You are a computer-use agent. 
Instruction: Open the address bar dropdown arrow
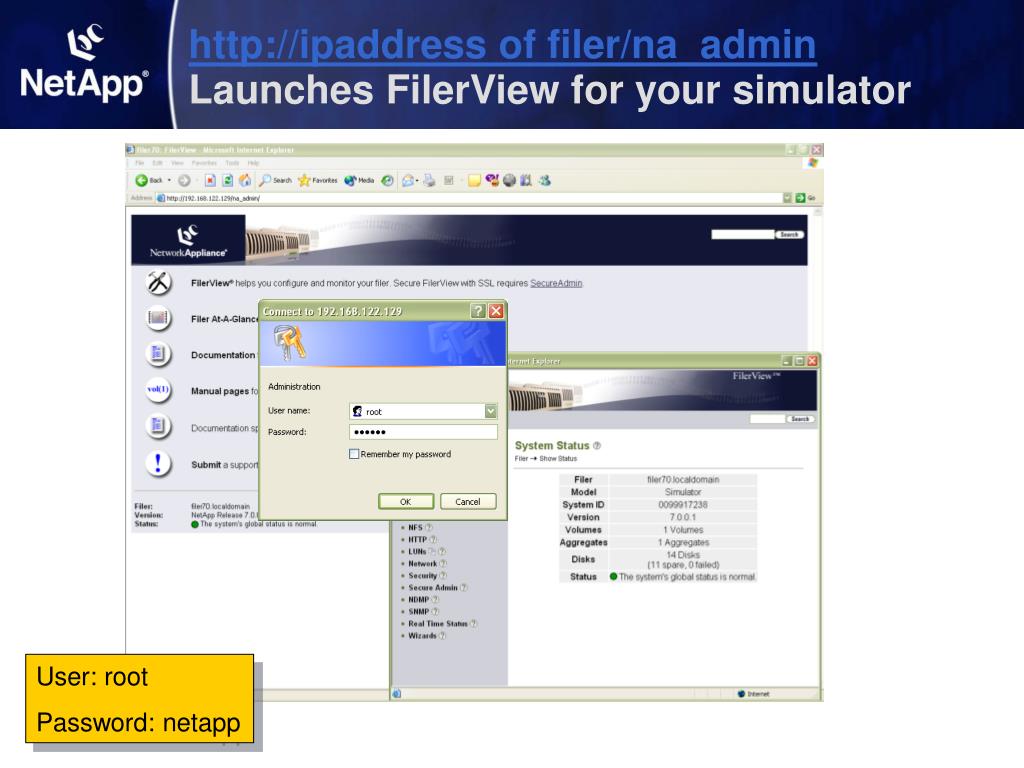pos(787,198)
